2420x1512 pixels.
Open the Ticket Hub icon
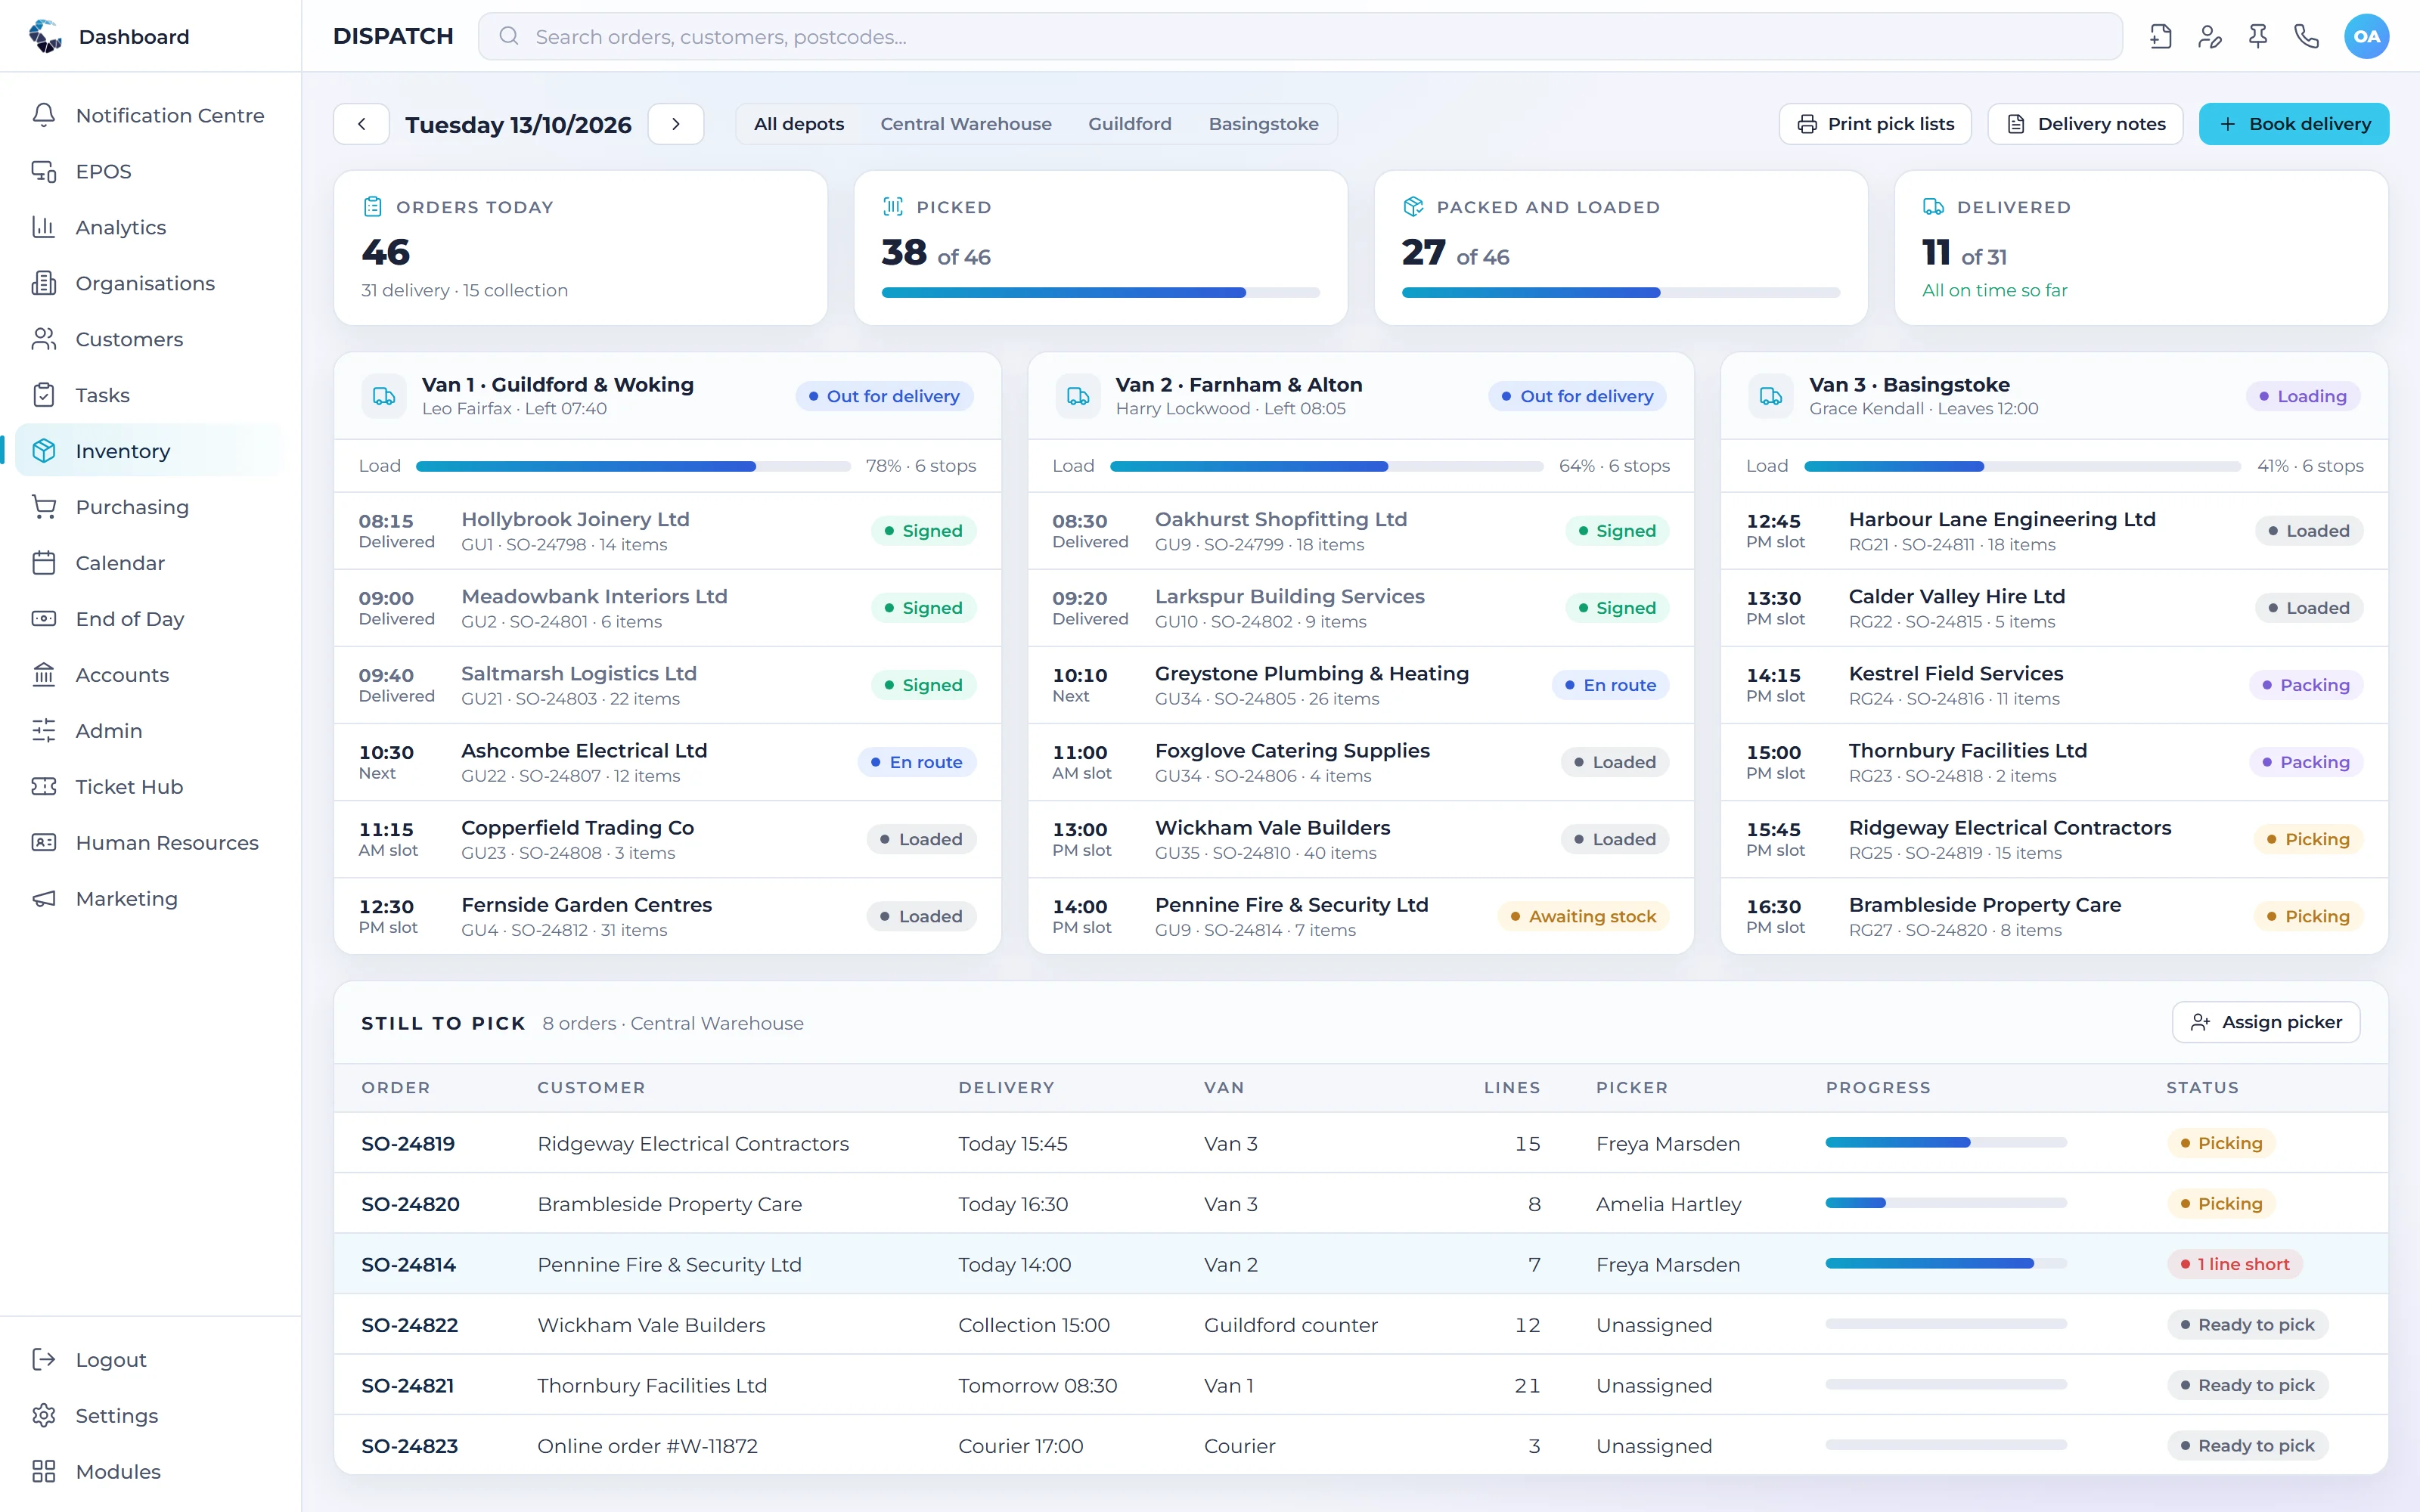[44, 787]
